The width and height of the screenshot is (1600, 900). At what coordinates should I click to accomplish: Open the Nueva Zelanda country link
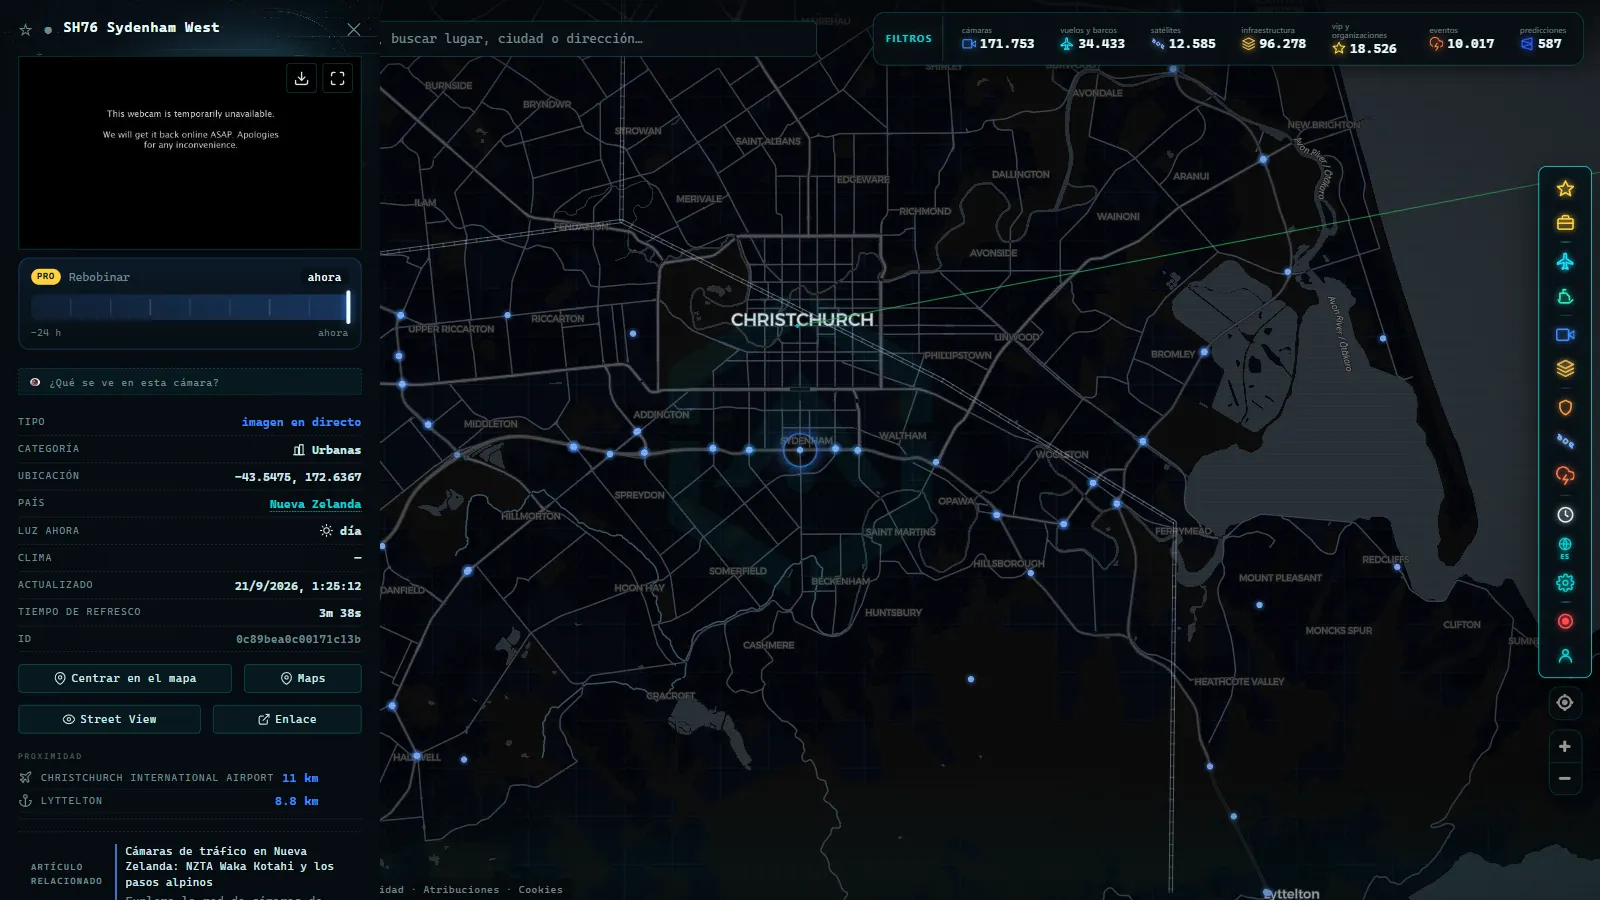pyautogui.click(x=315, y=504)
